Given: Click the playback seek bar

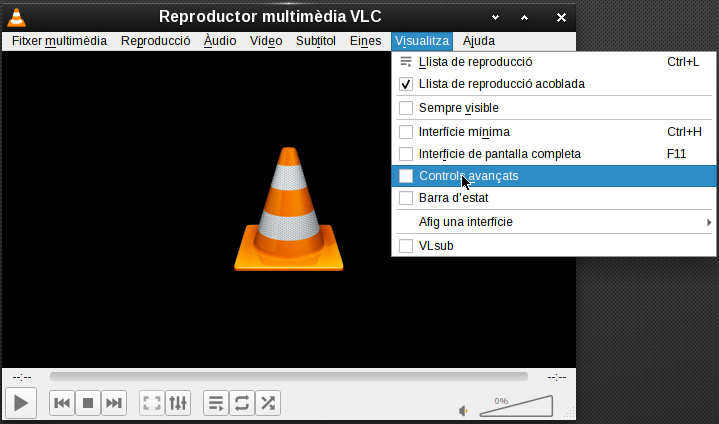Looking at the screenshot, I should click(289, 377).
